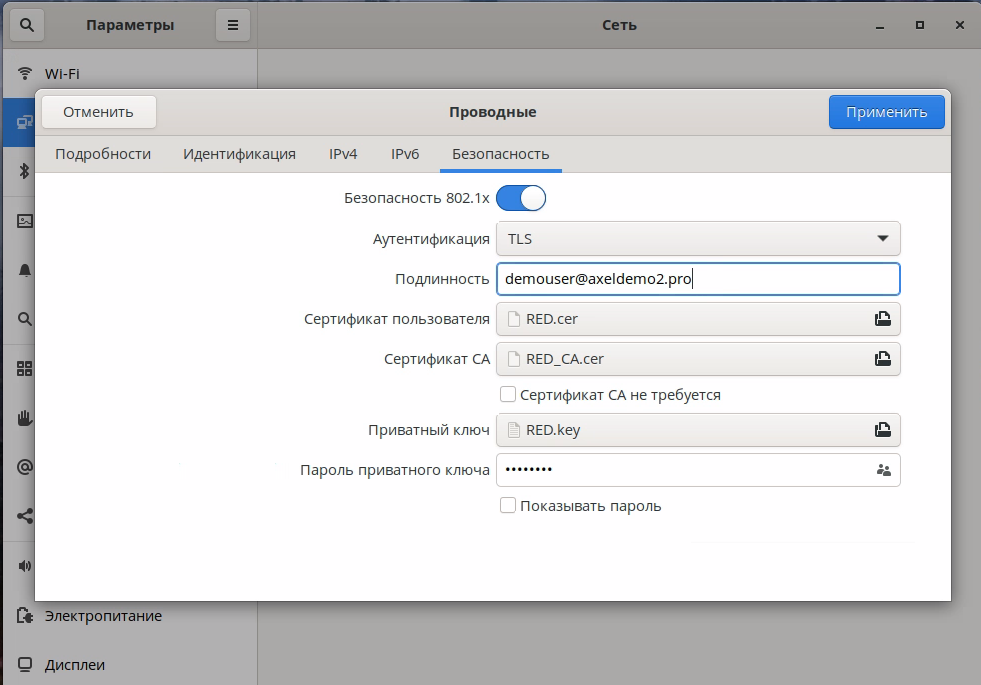This screenshot has width=981, height=685.
Task: Click the Применить button
Action: [886, 112]
